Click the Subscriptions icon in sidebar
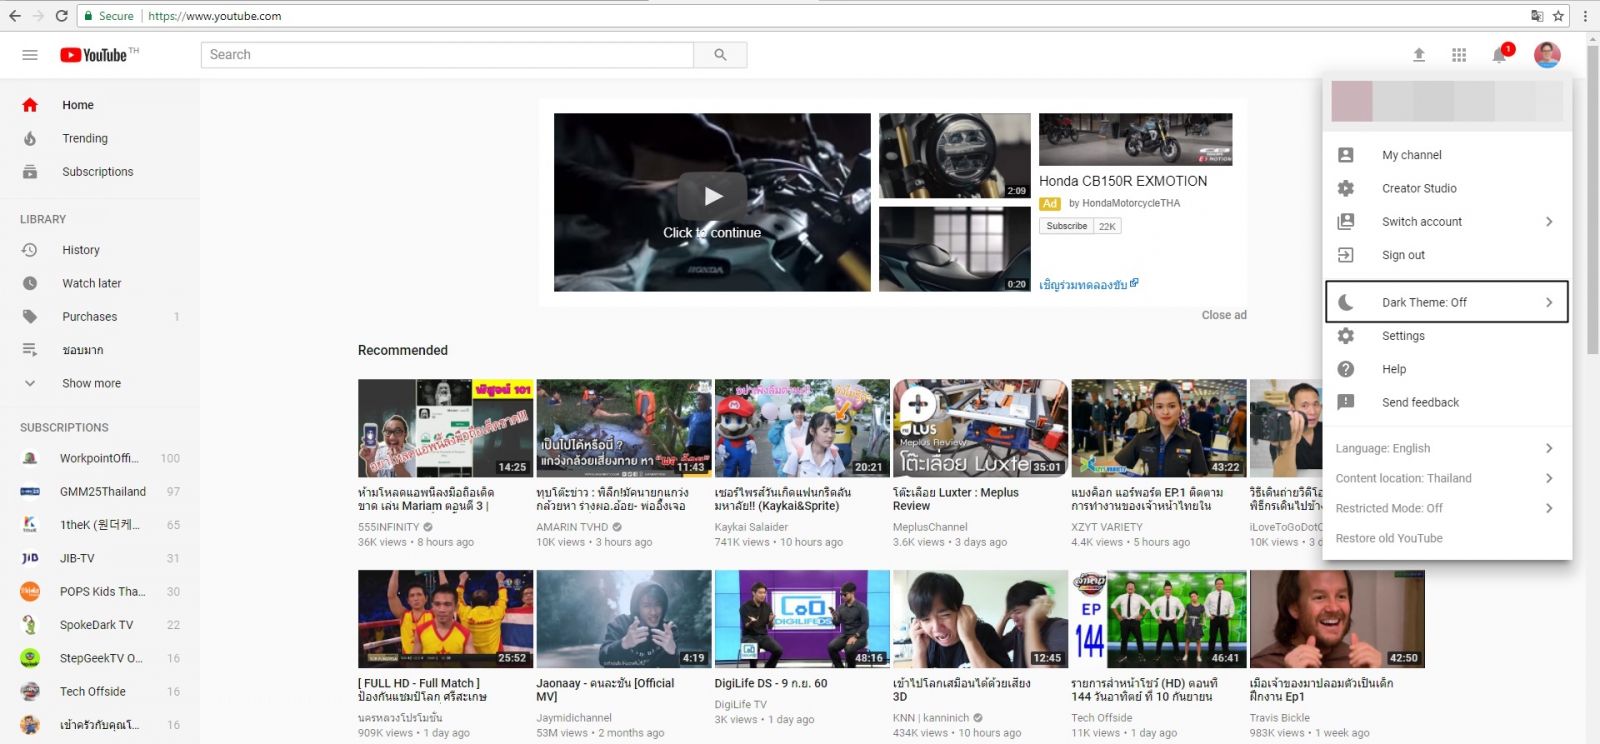1600x744 pixels. (30, 172)
